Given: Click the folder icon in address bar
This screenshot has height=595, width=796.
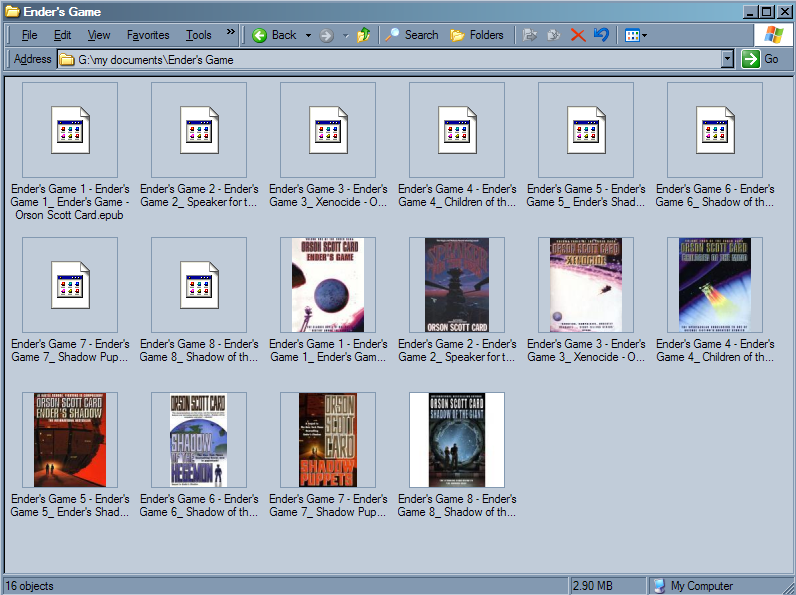Looking at the screenshot, I should (67, 60).
